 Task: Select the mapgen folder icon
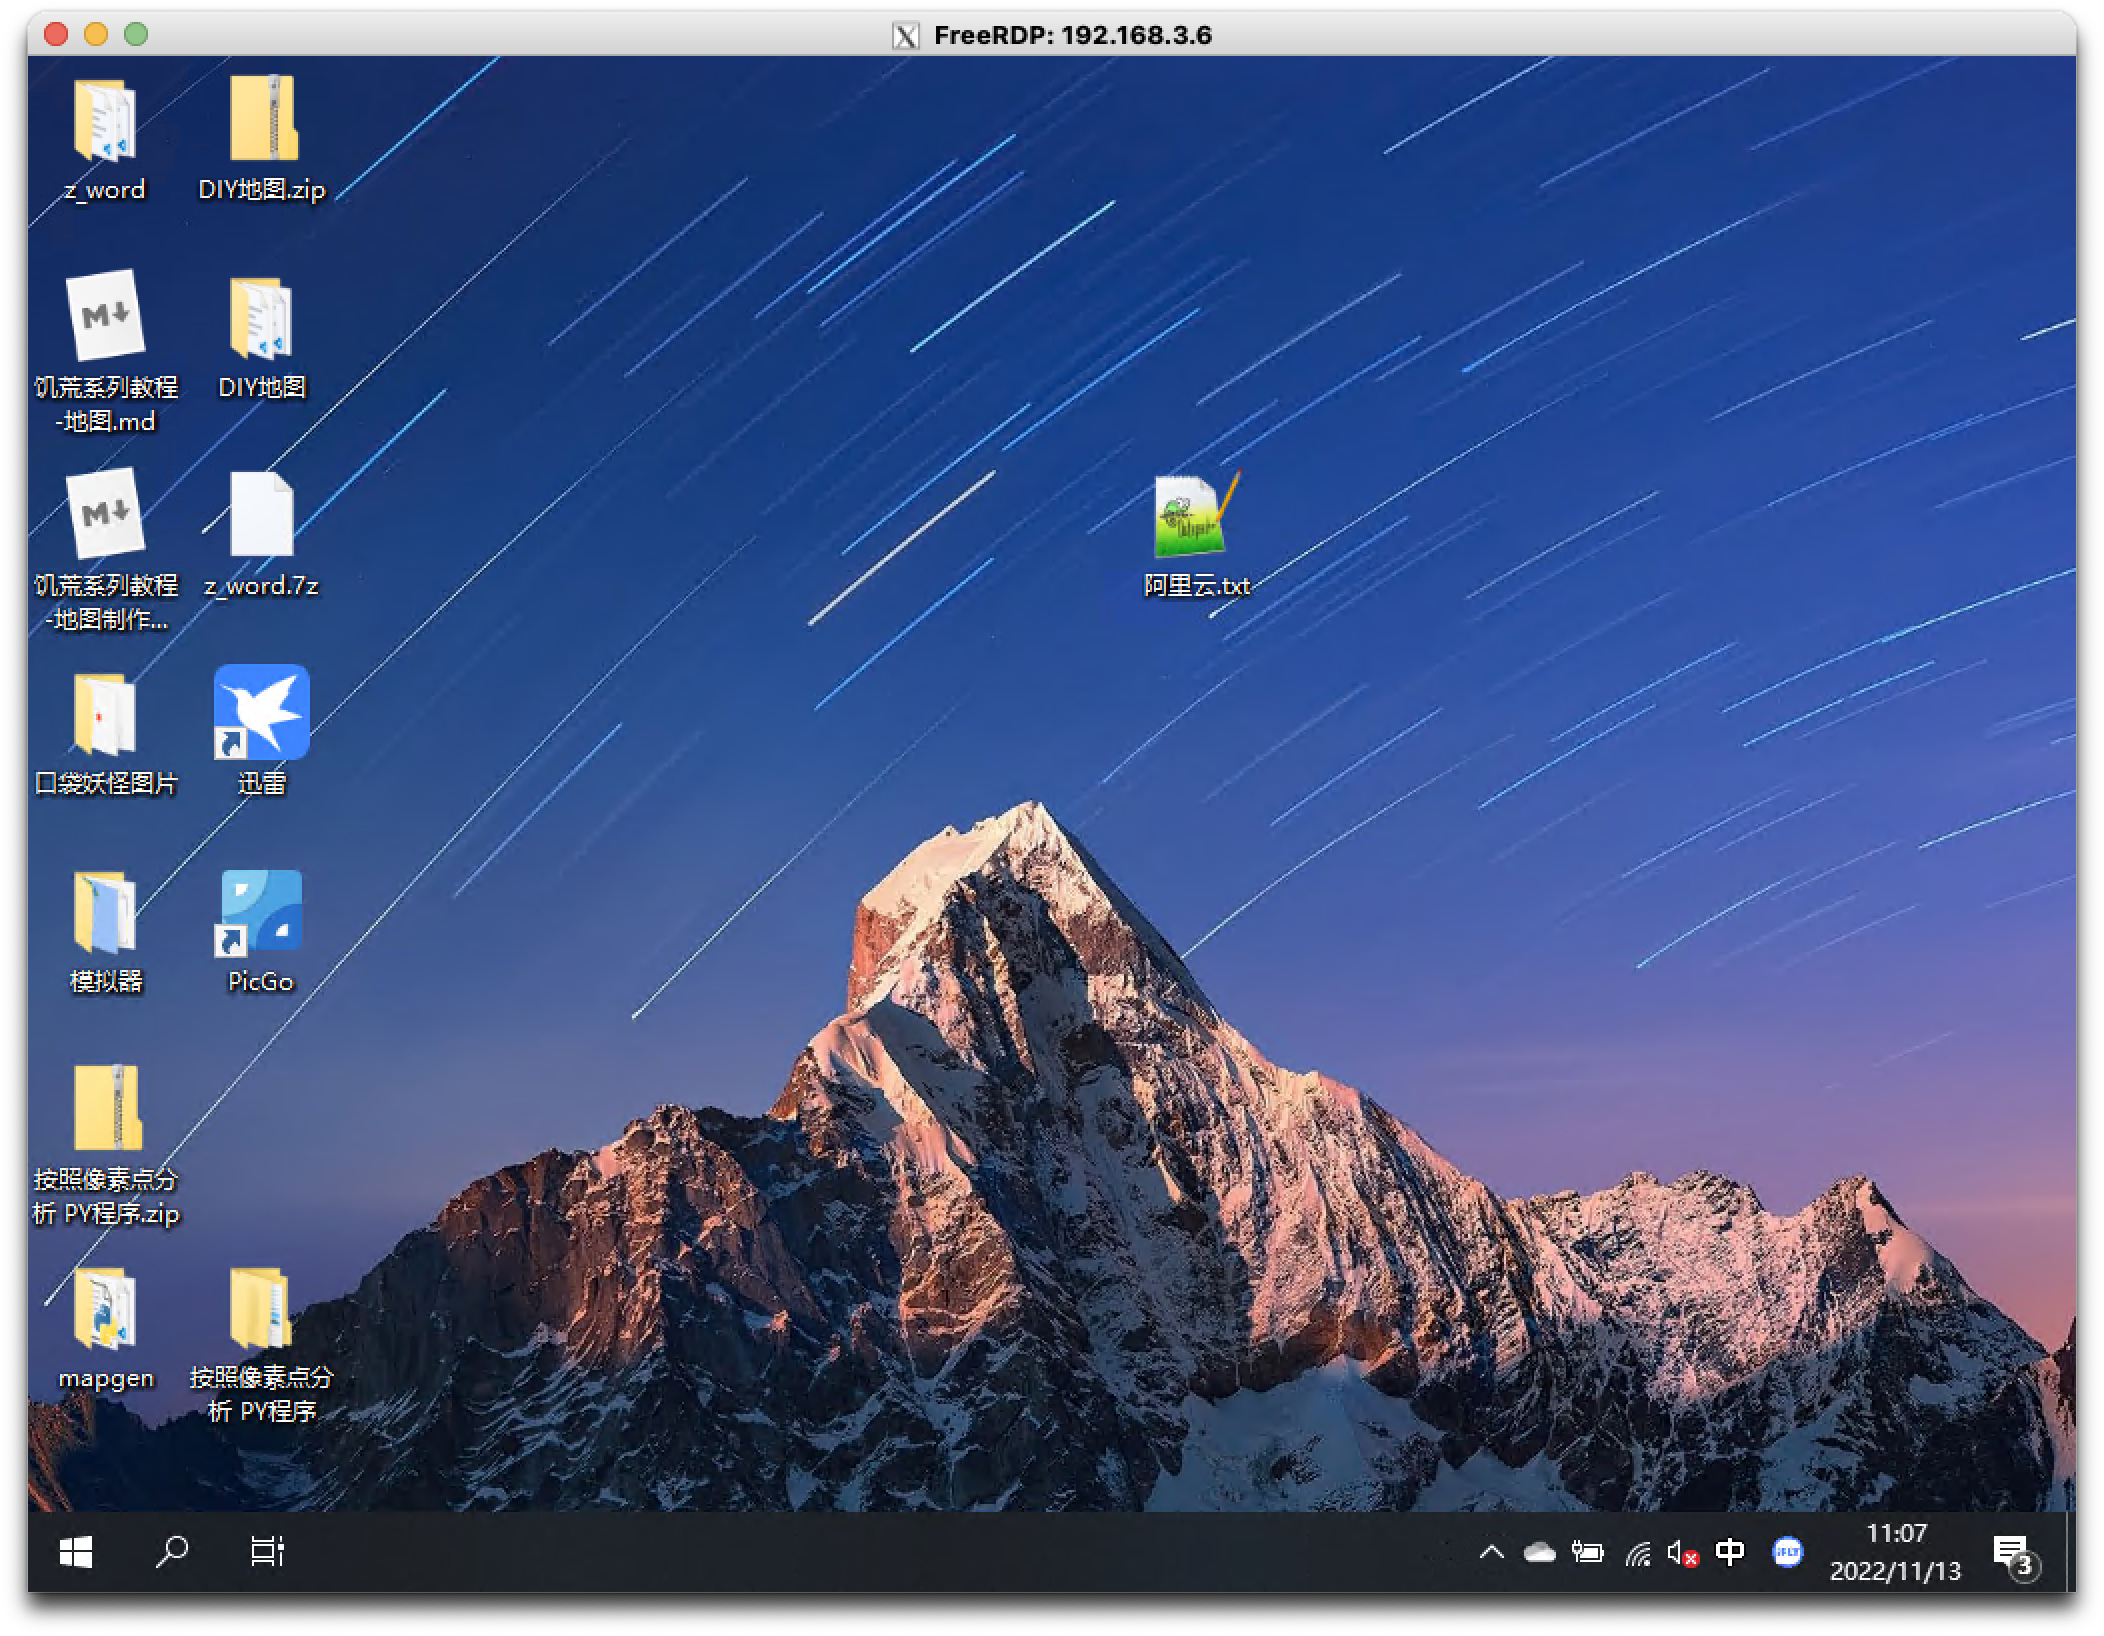click(104, 1308)
